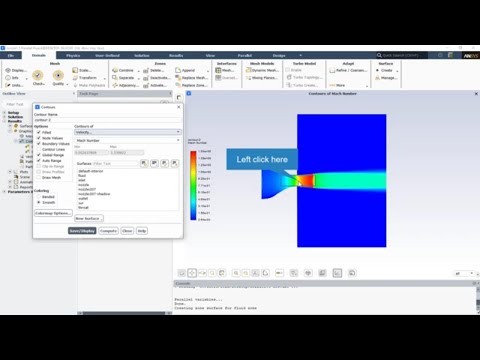Screen dimensions: 480x360
Task: Uncheck the Auto Range option
Action: 39,161
